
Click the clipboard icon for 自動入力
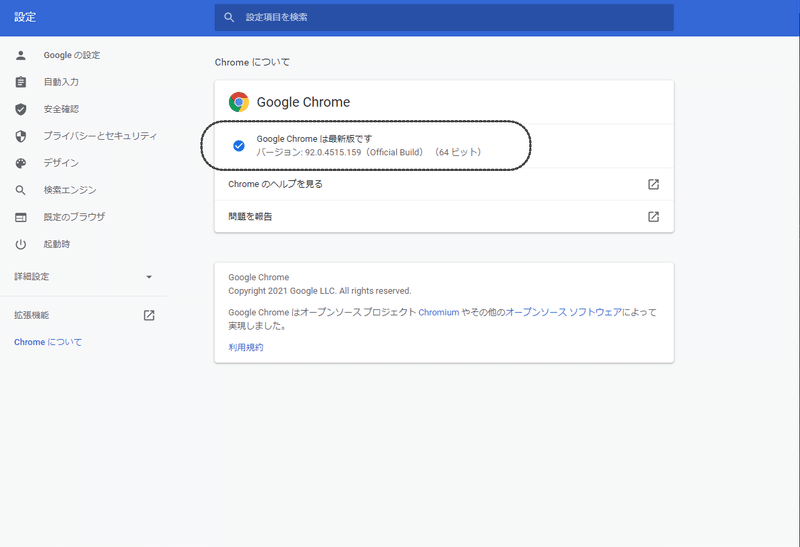[20, 82]
